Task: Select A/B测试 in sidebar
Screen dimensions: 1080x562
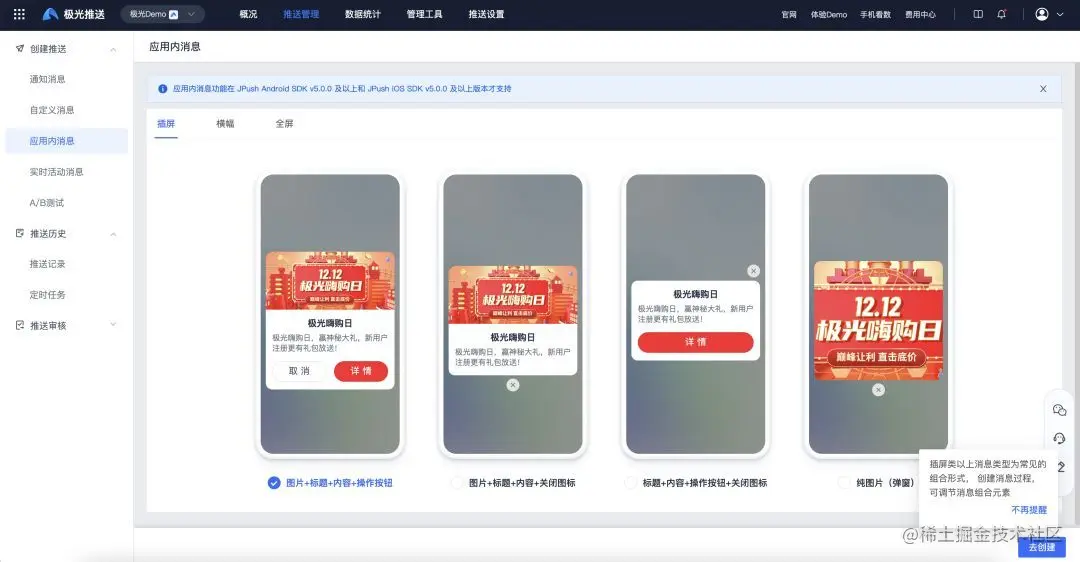Action: pos(46,202)
